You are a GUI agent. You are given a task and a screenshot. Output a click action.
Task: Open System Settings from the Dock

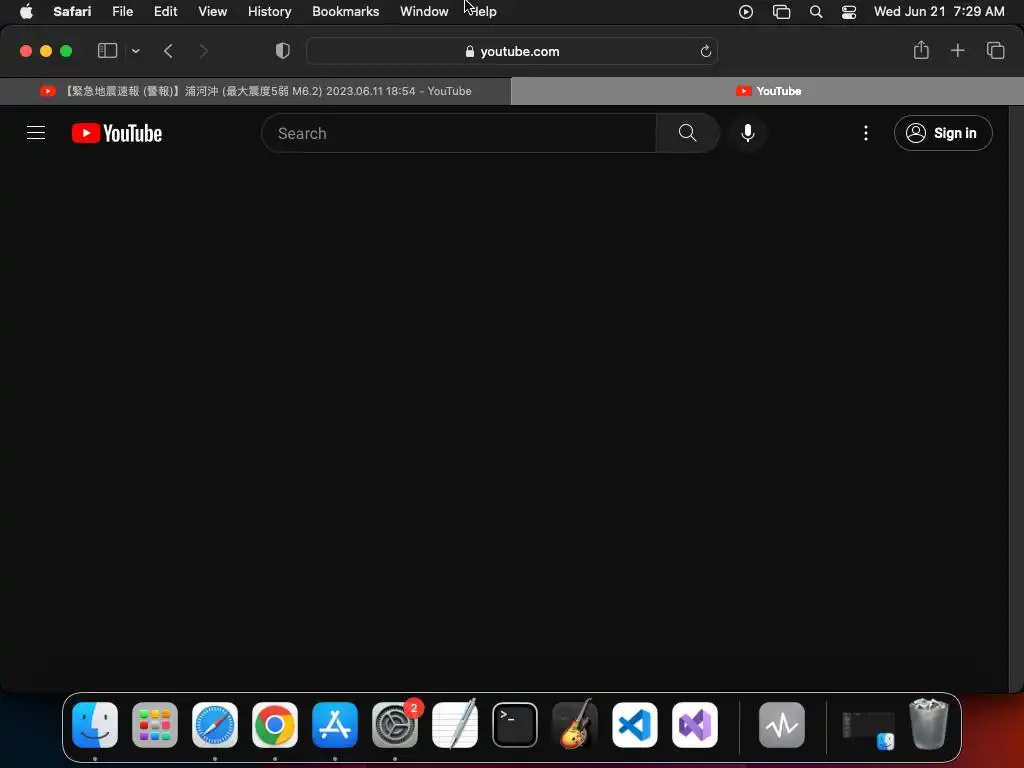pos(395,725)
